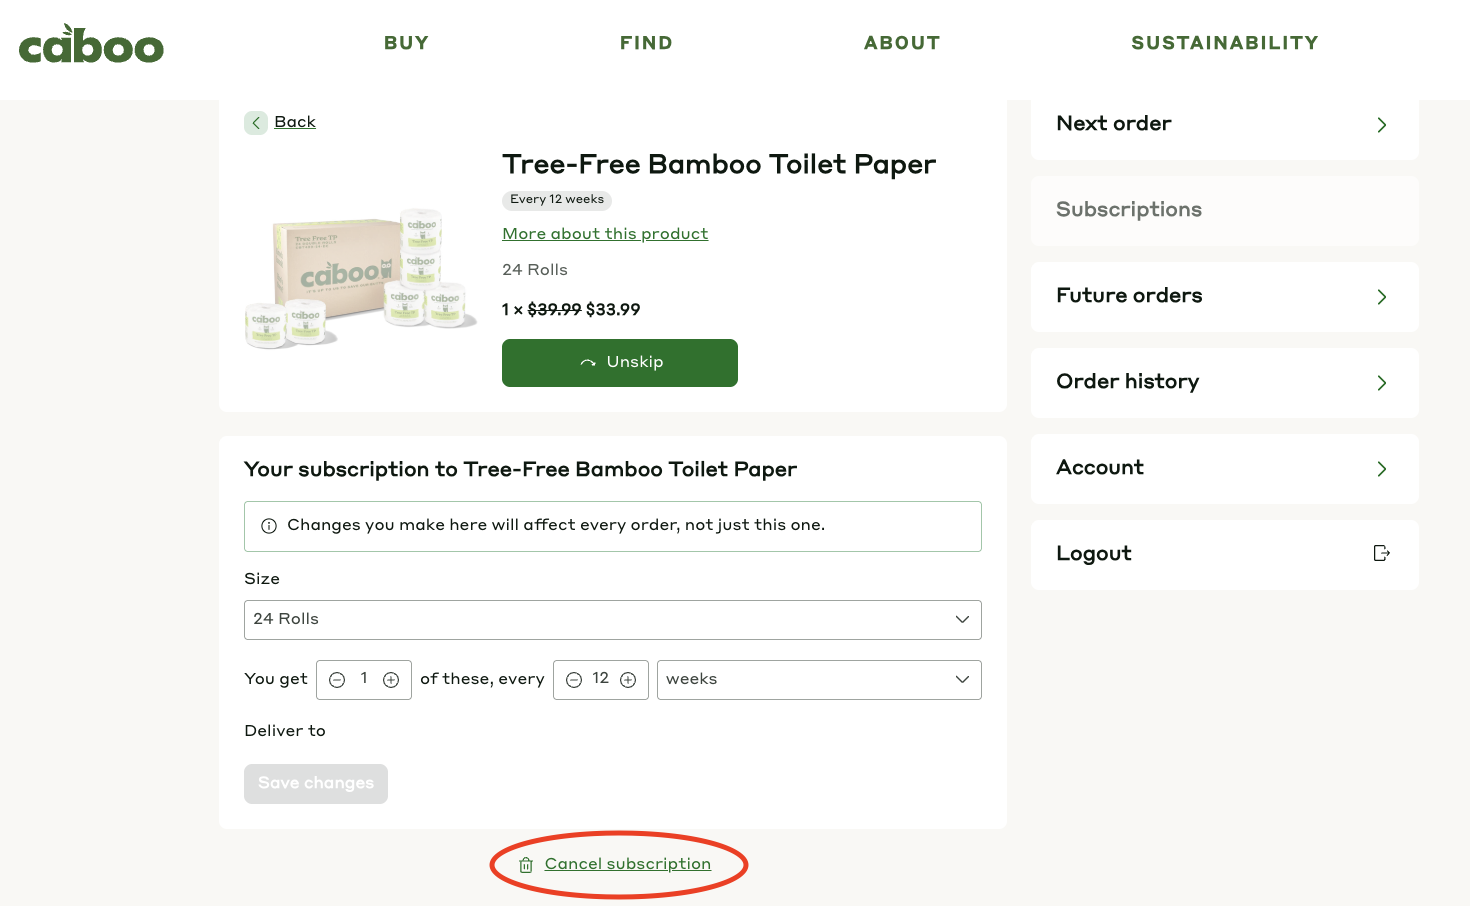Click the bamboo toilet paper product image
1470x906 pixels.
[x=360, y=278]
